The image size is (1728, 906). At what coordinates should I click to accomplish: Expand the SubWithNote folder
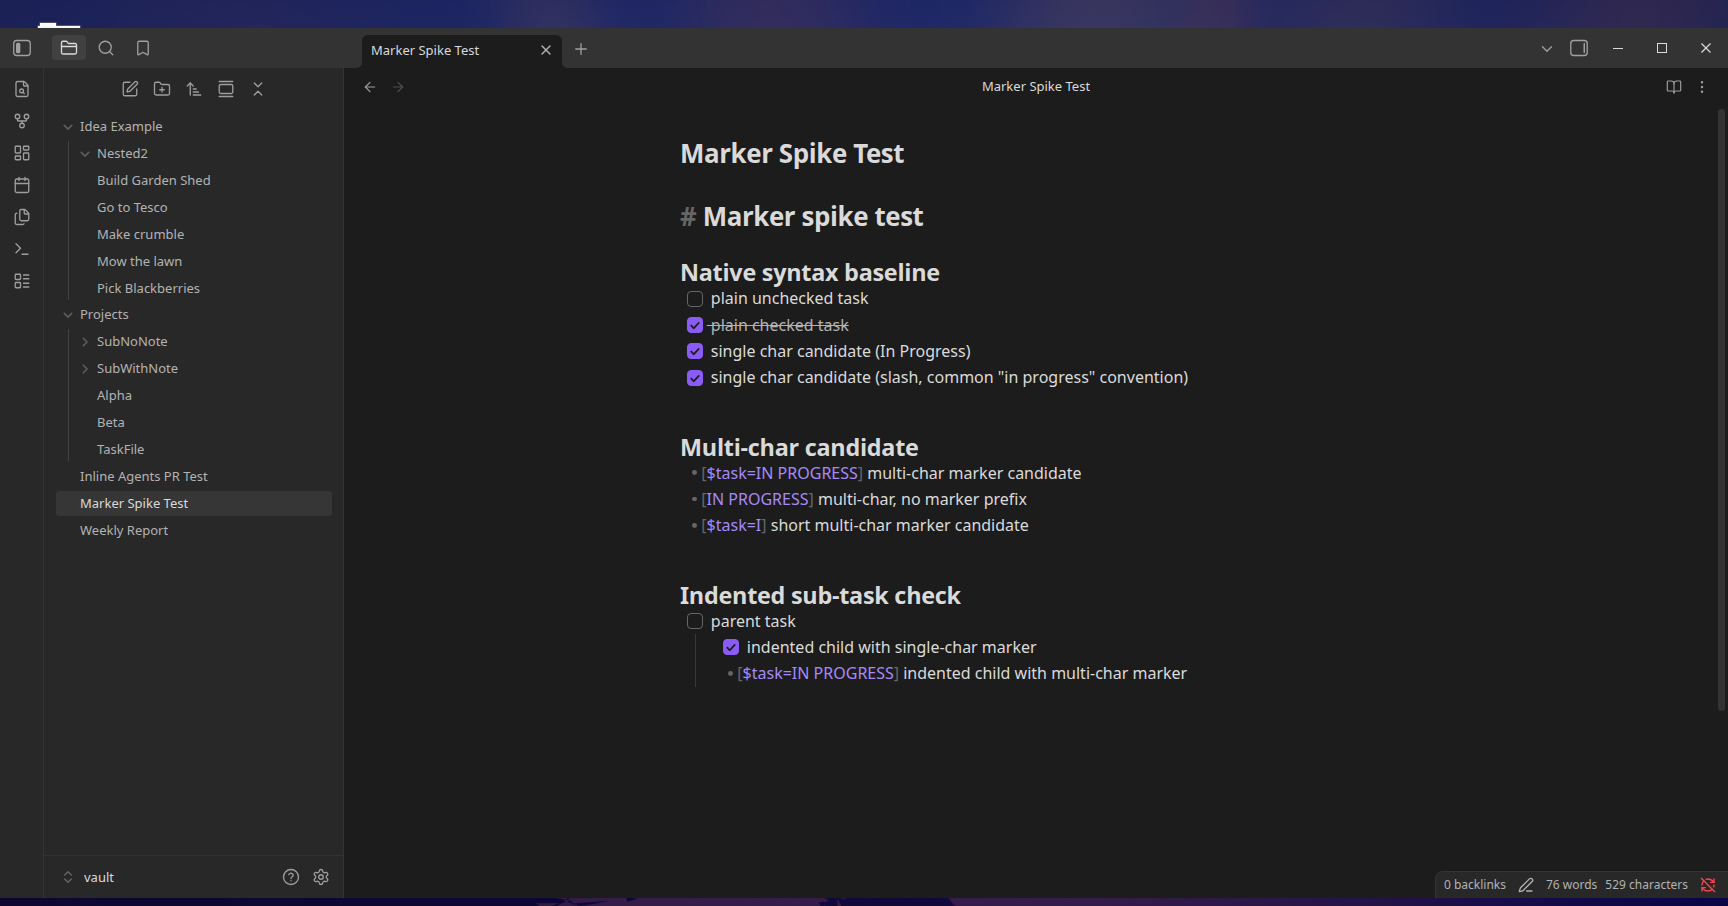point(85,369)
